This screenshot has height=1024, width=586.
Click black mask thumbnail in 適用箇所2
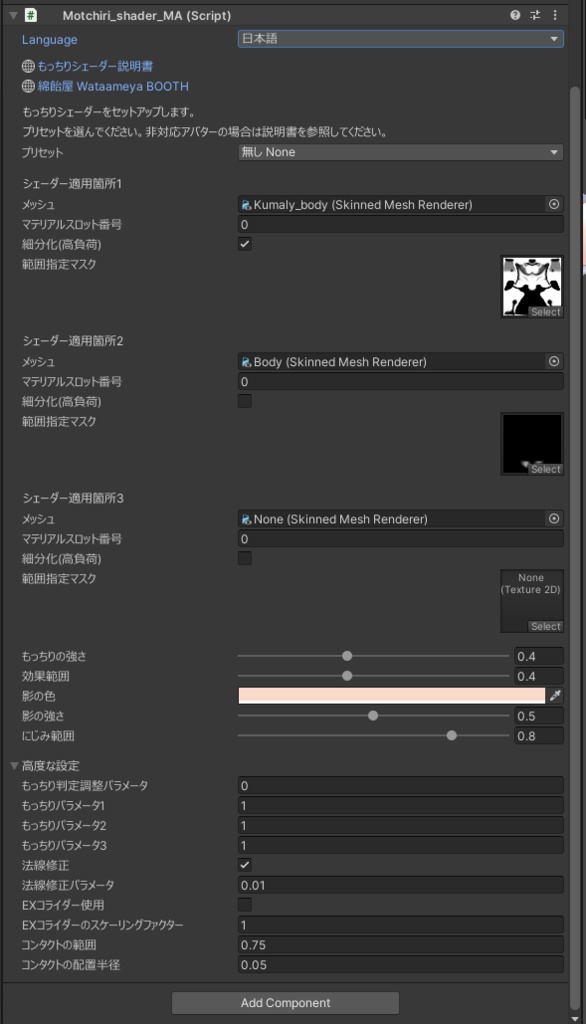point(532,444)
